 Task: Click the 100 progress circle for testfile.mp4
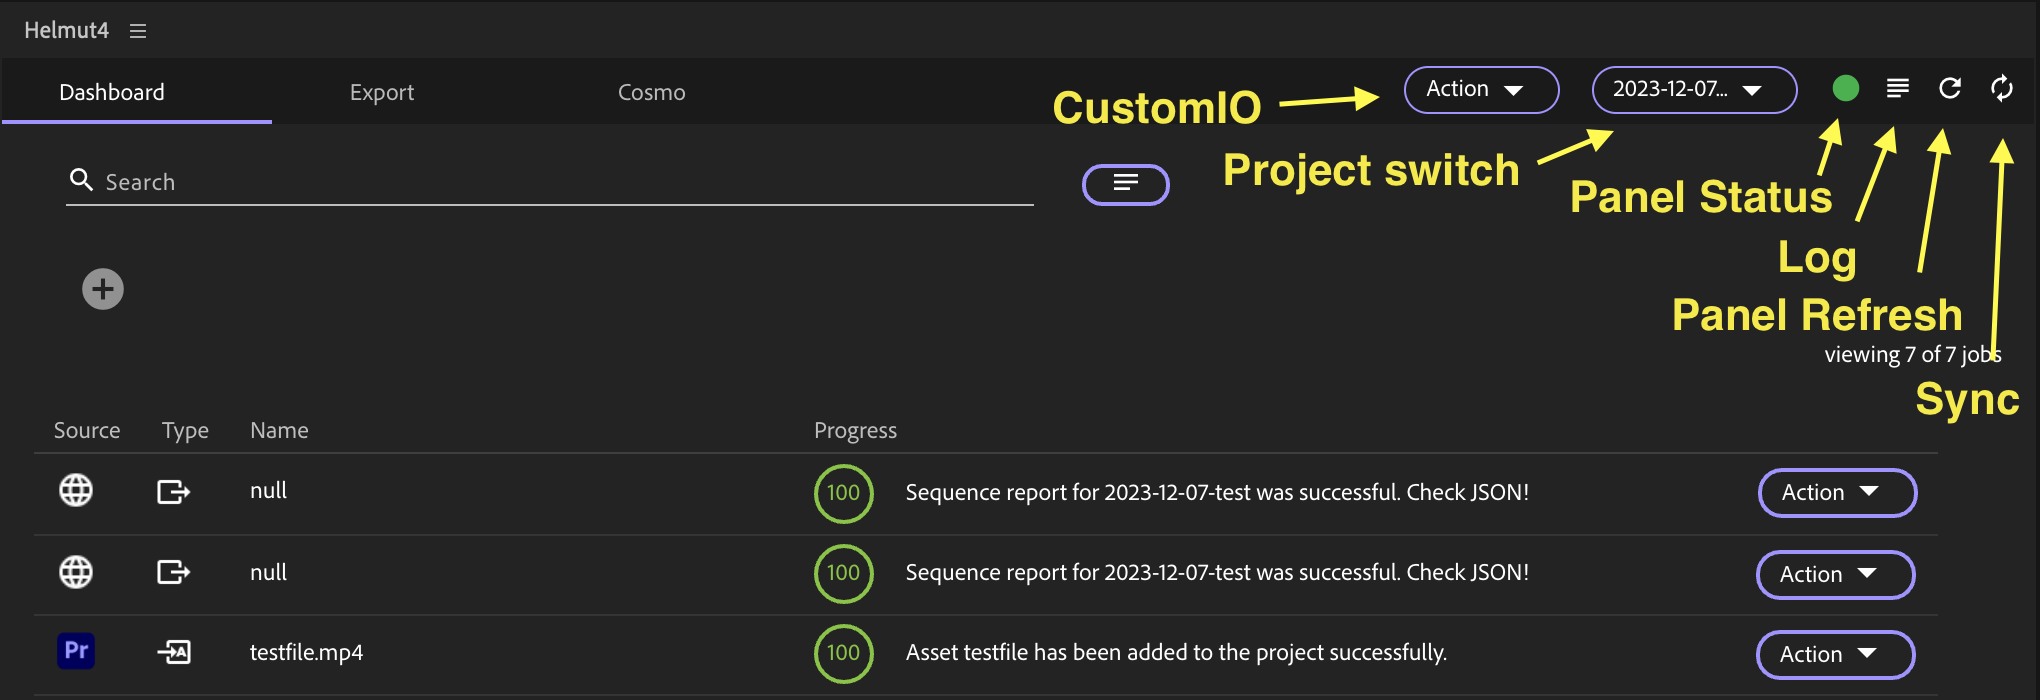coord(843,653)
